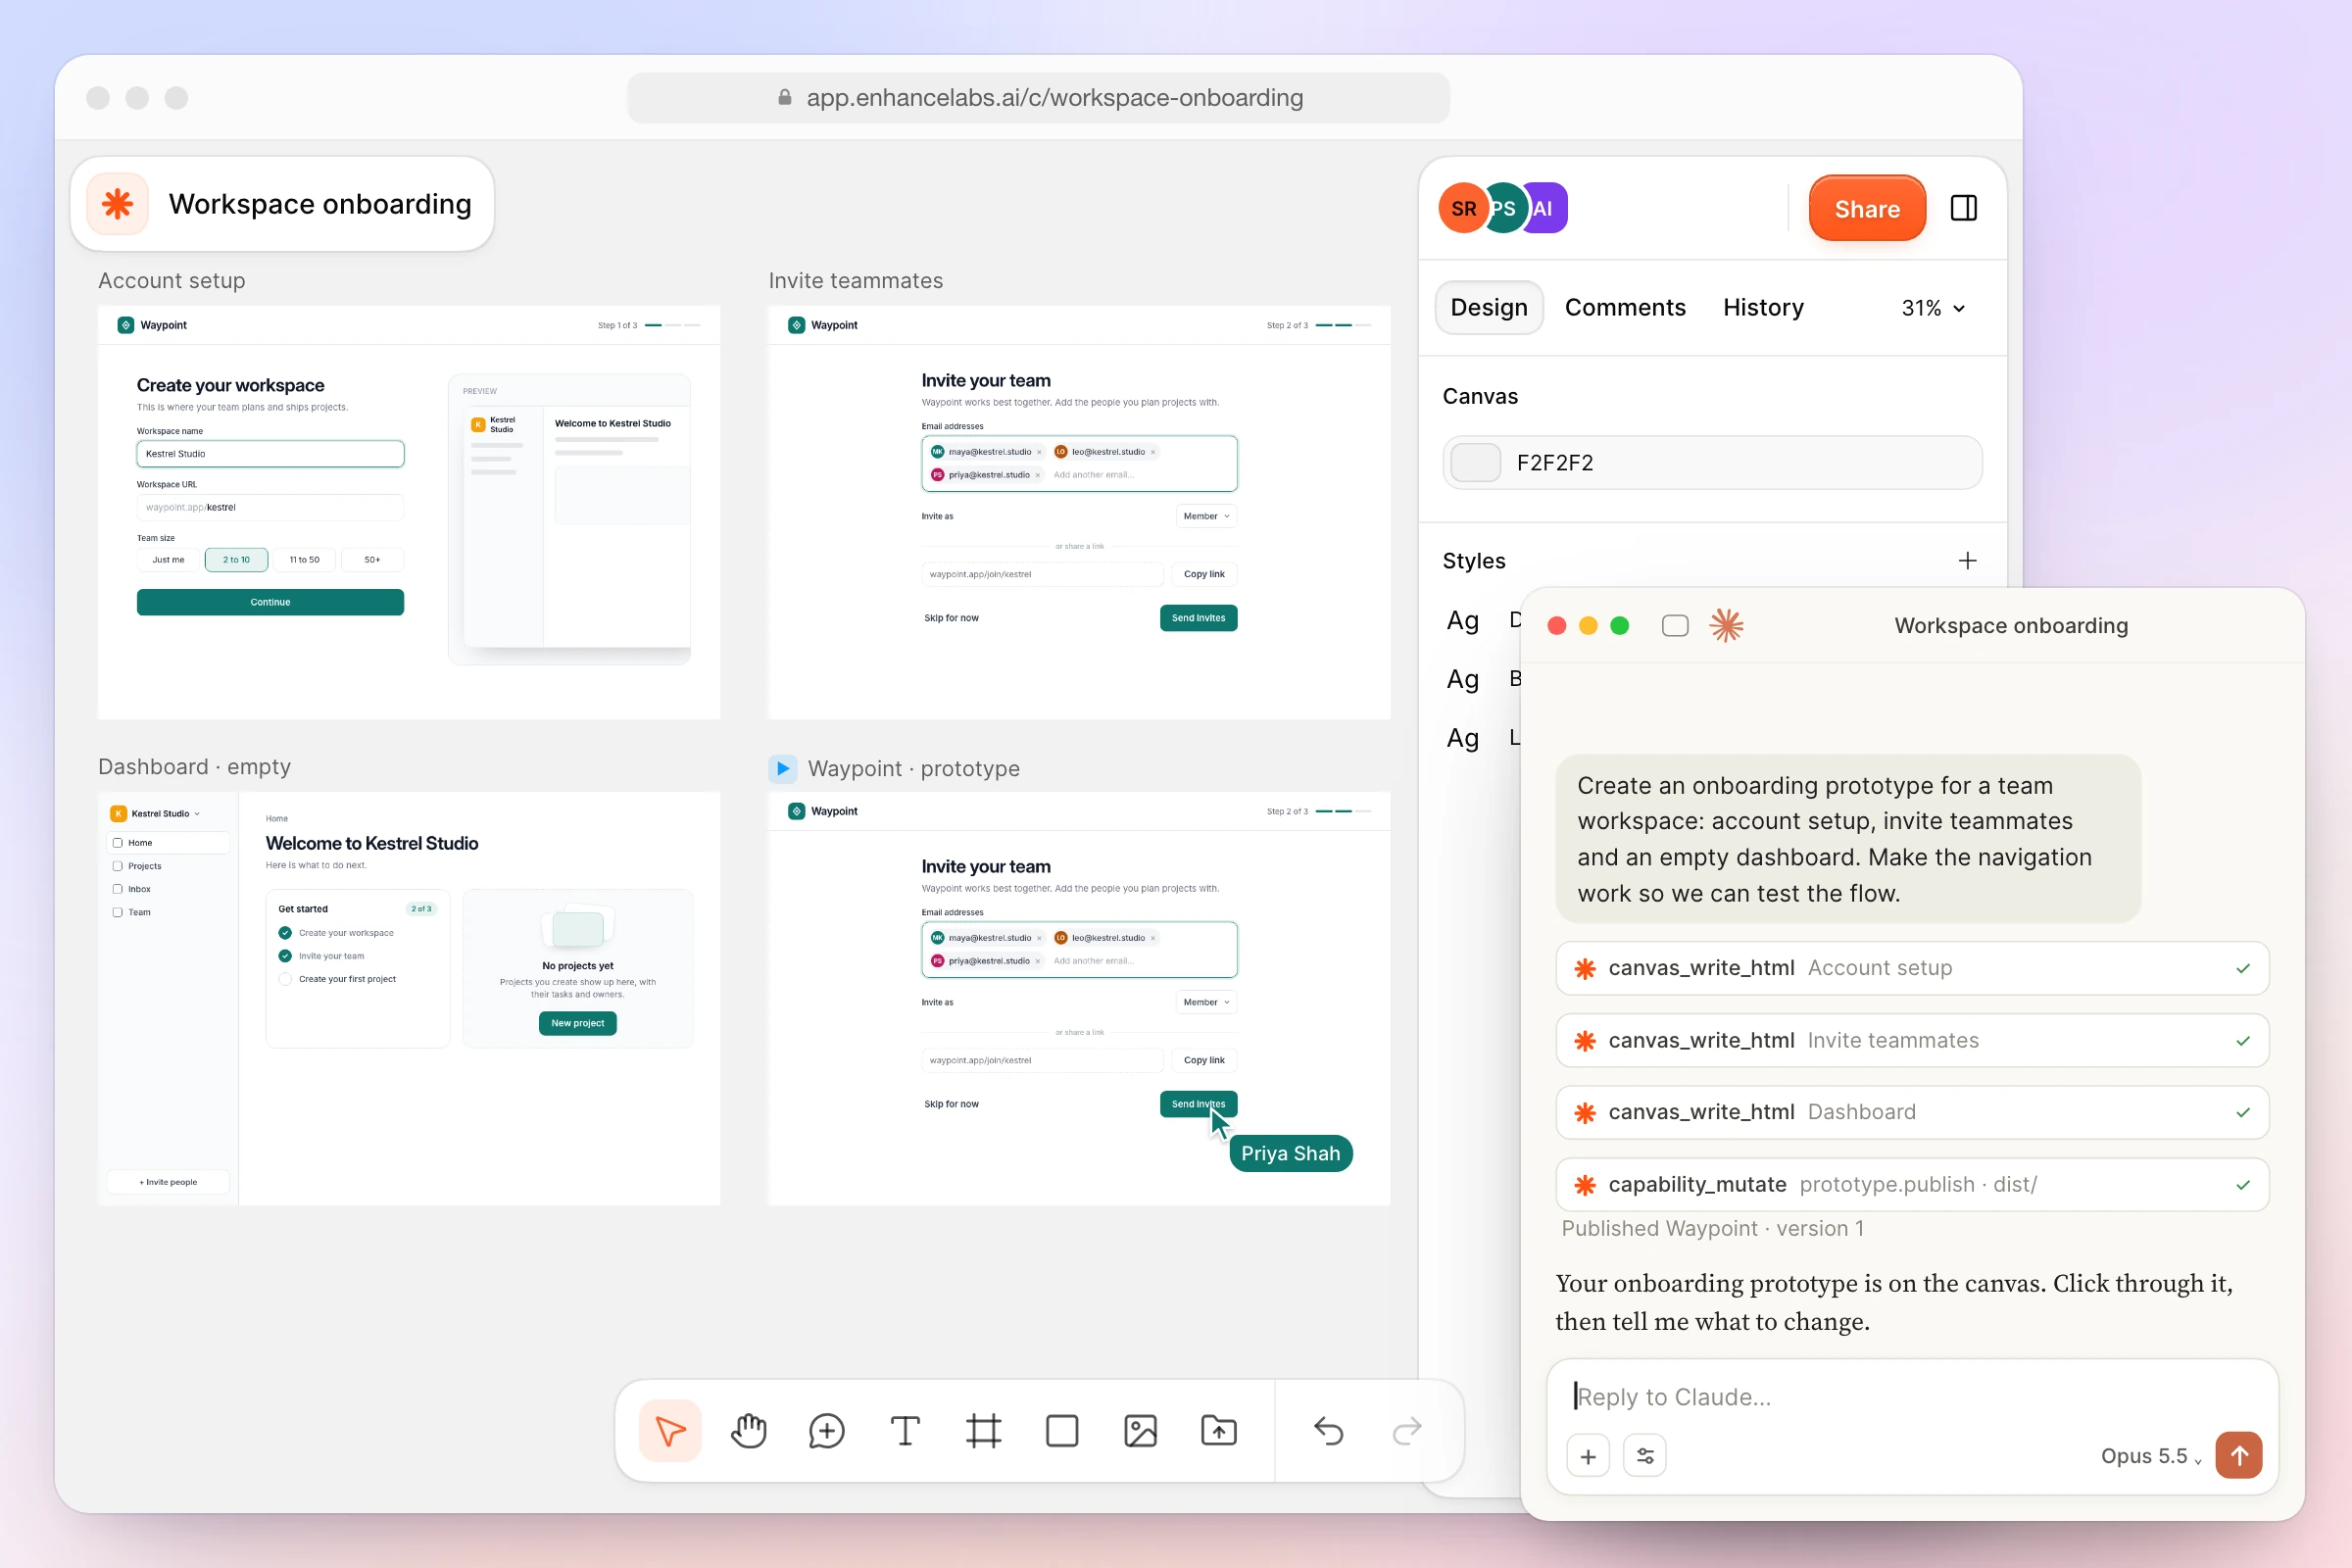Screen dimensions: 2352x1568
Task: Toggle the 'Create your first project' checklist item
Action: pos(285,979)
